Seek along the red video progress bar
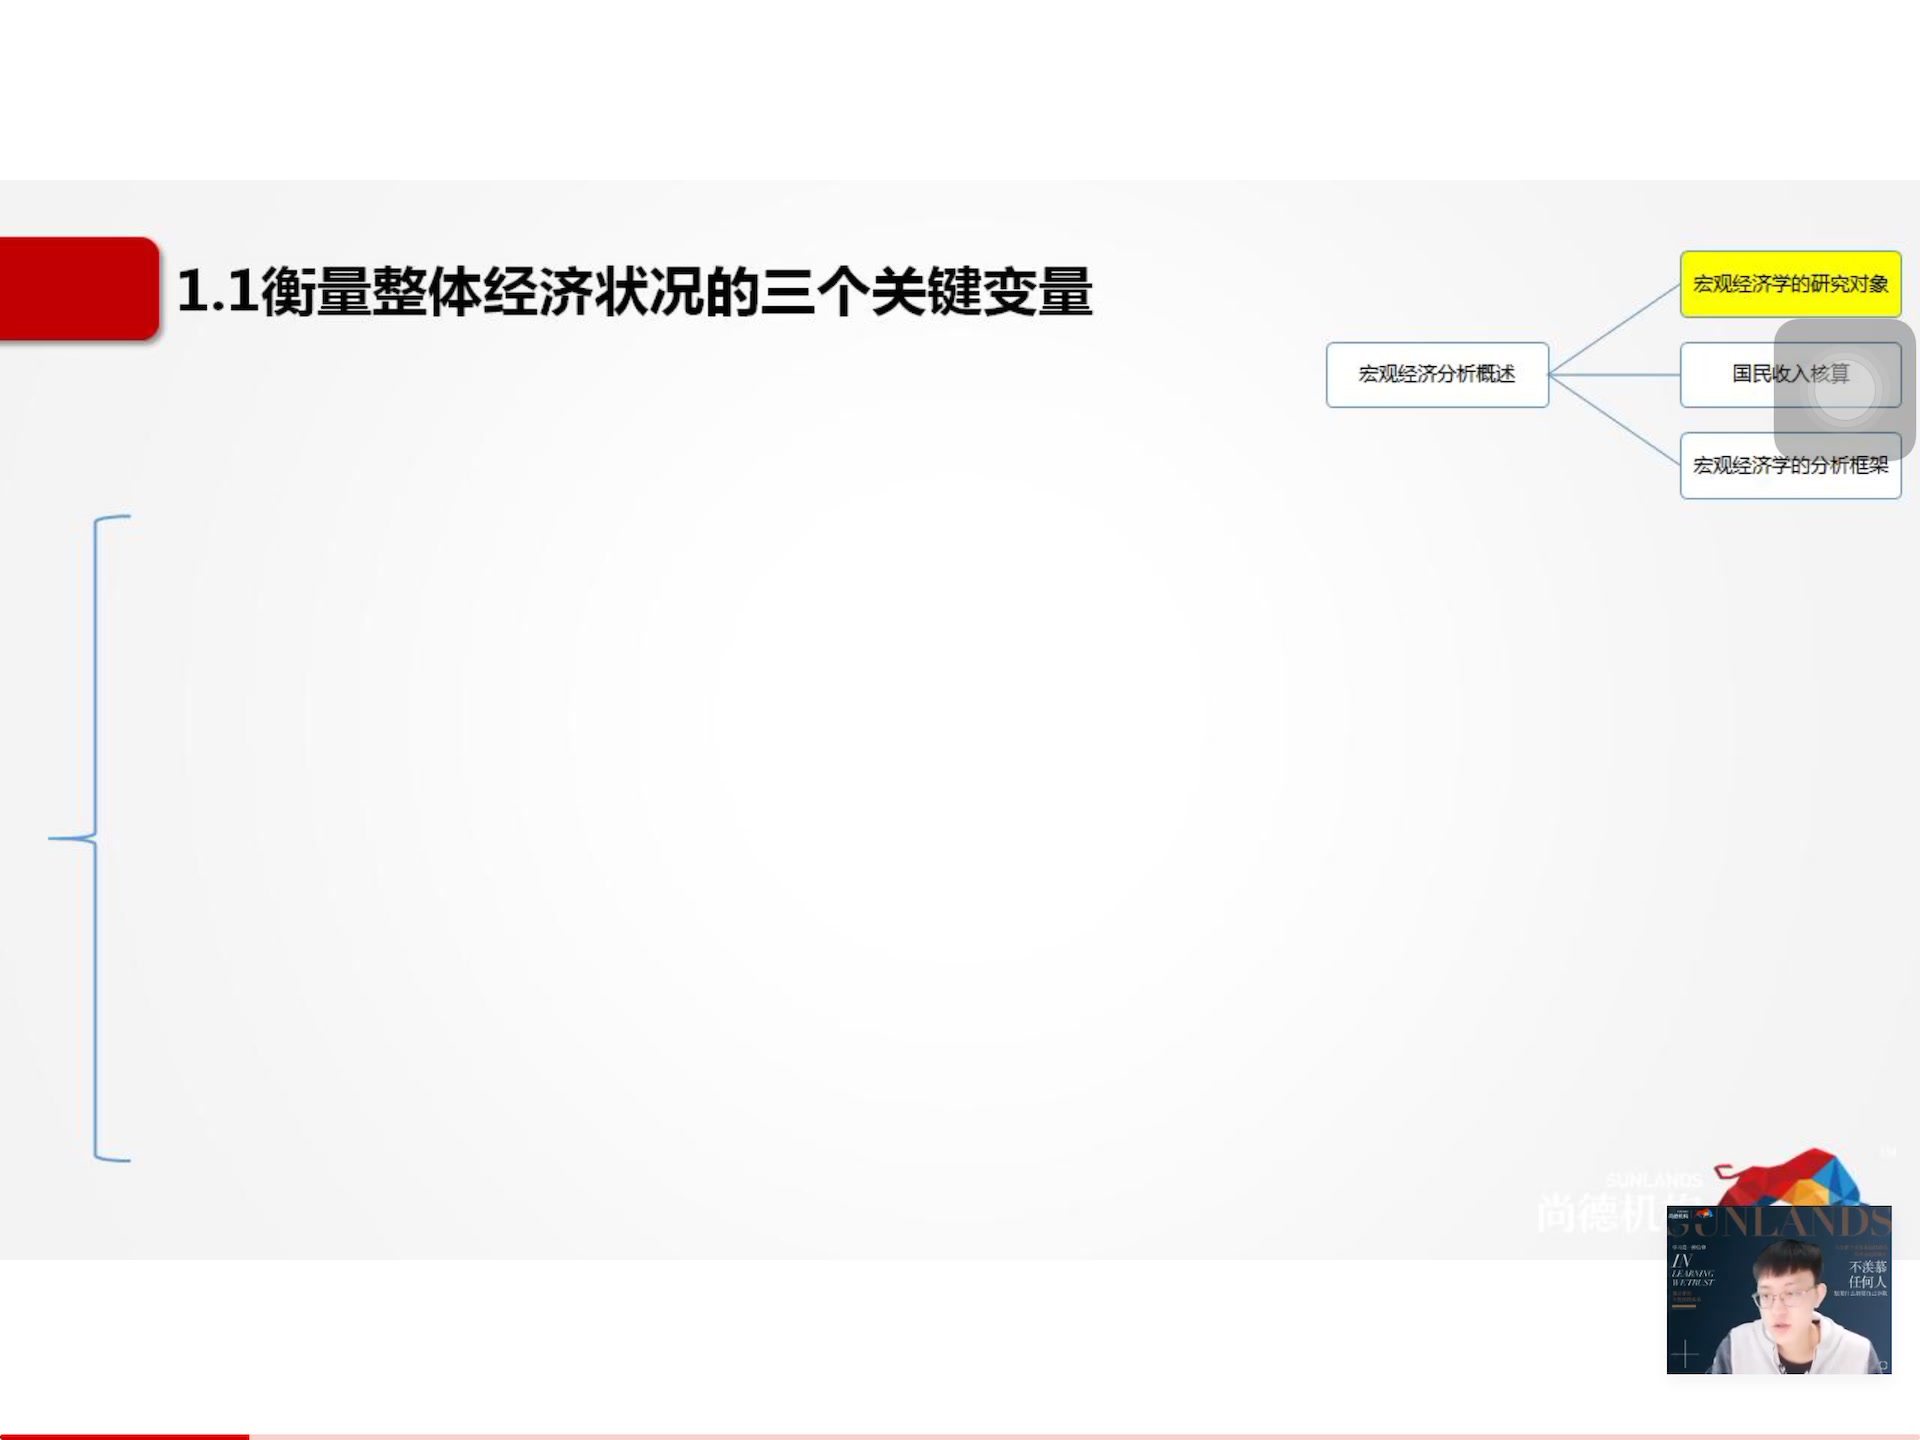The width and height of the screenshot is (1920, 1440). pyautogui.click(x=960, y=1436)
